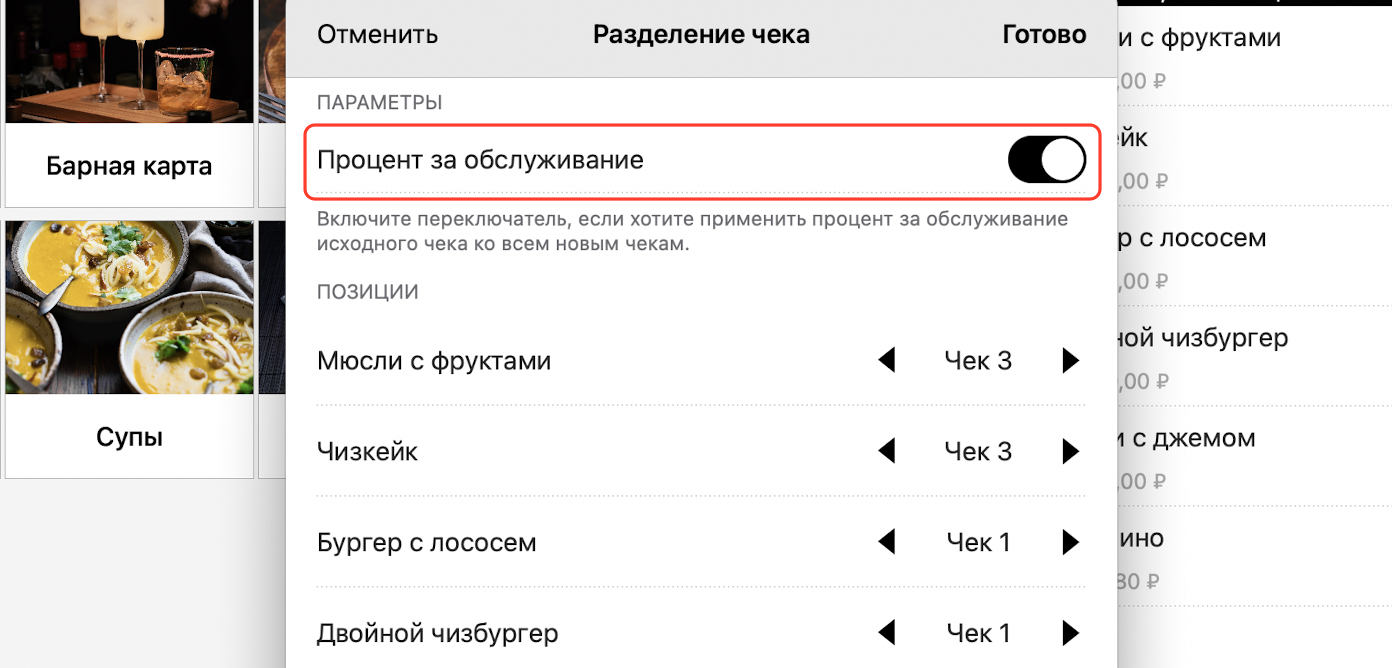
Task: Move Бургер с лососем to previous check
Action: (886, 543)
